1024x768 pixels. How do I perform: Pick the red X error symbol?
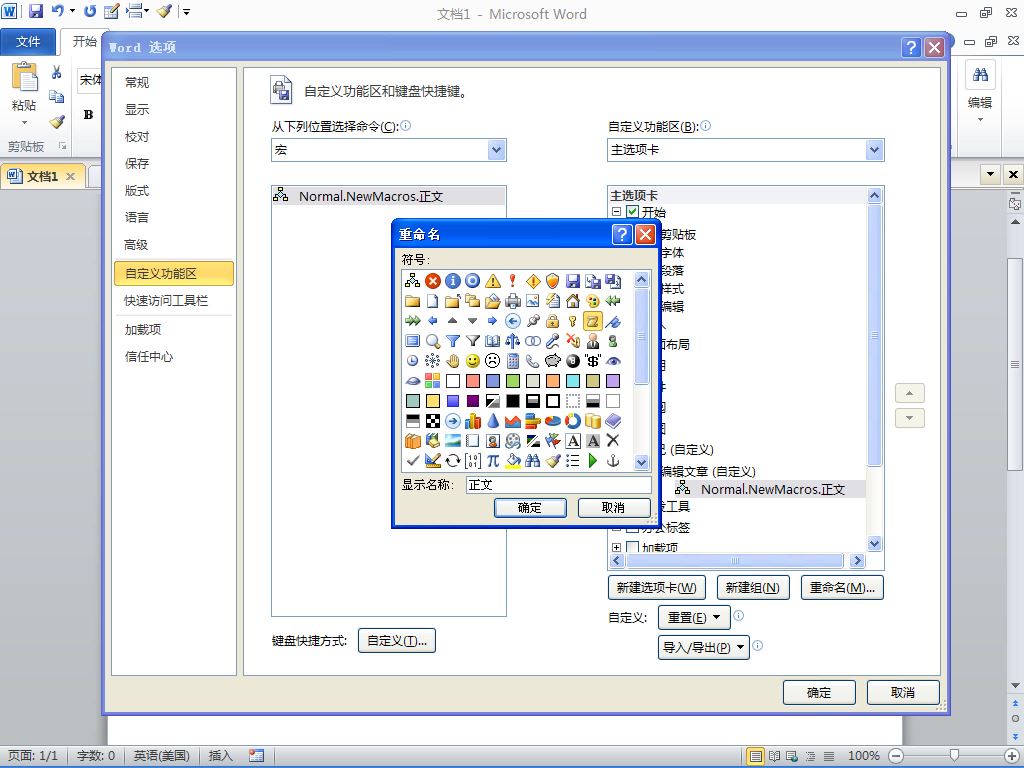pyautogui.click(x=432, y=281)
